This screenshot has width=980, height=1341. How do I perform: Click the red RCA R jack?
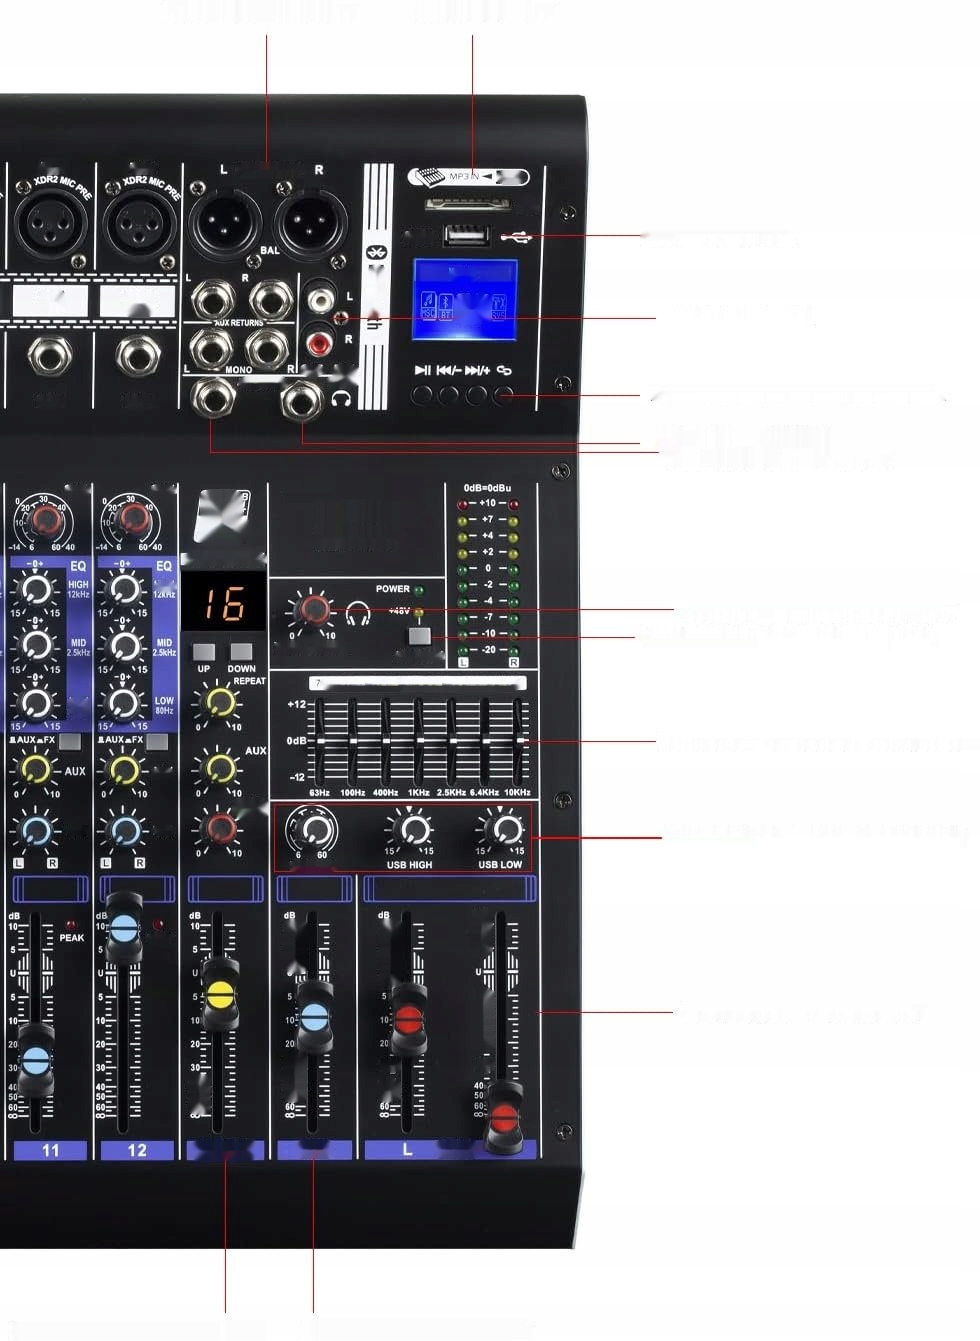pyautogui.click(x=319, y=342)
